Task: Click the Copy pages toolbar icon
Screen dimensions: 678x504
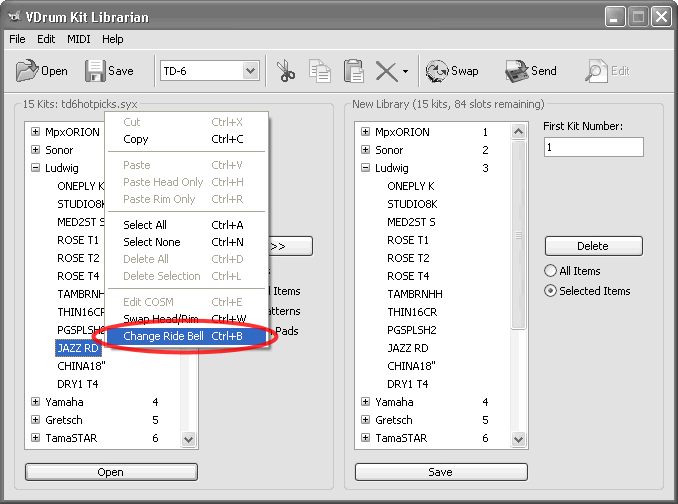Action: tap(320, 71)
